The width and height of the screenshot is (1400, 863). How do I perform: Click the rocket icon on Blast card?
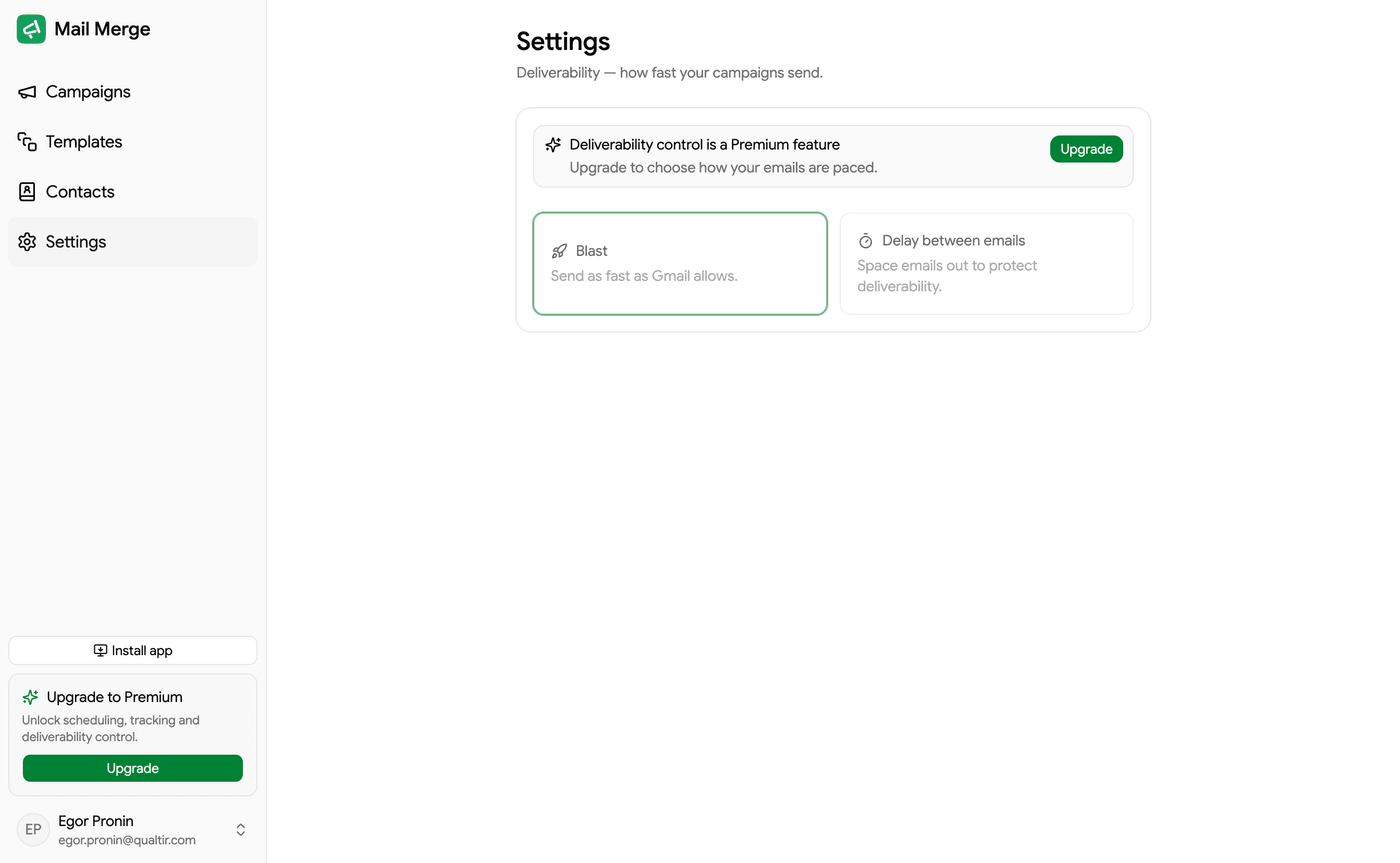(x=559, y=251)
